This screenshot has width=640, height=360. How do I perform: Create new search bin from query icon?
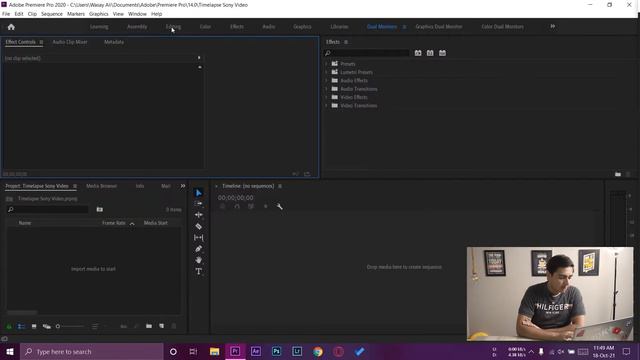click(x=100, y=209)
